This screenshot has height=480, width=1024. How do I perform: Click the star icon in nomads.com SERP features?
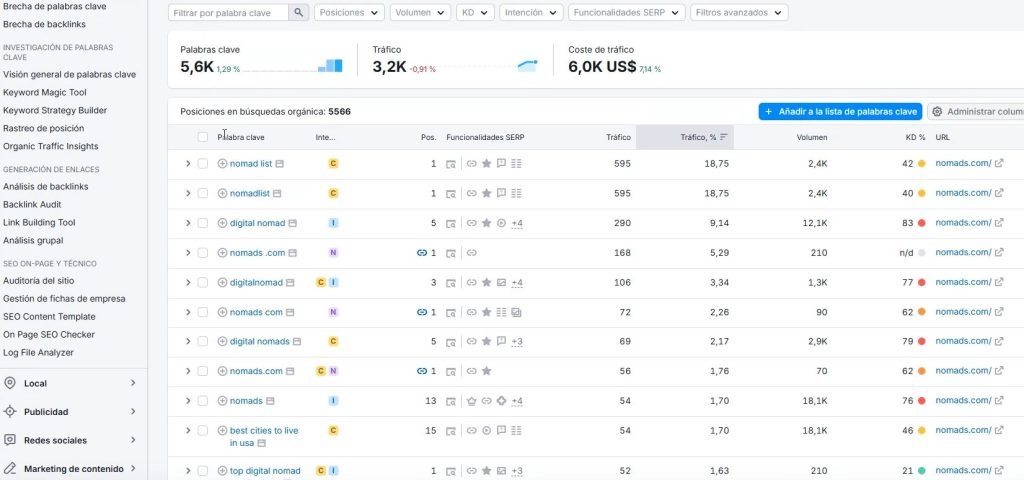tap(487, 371)
